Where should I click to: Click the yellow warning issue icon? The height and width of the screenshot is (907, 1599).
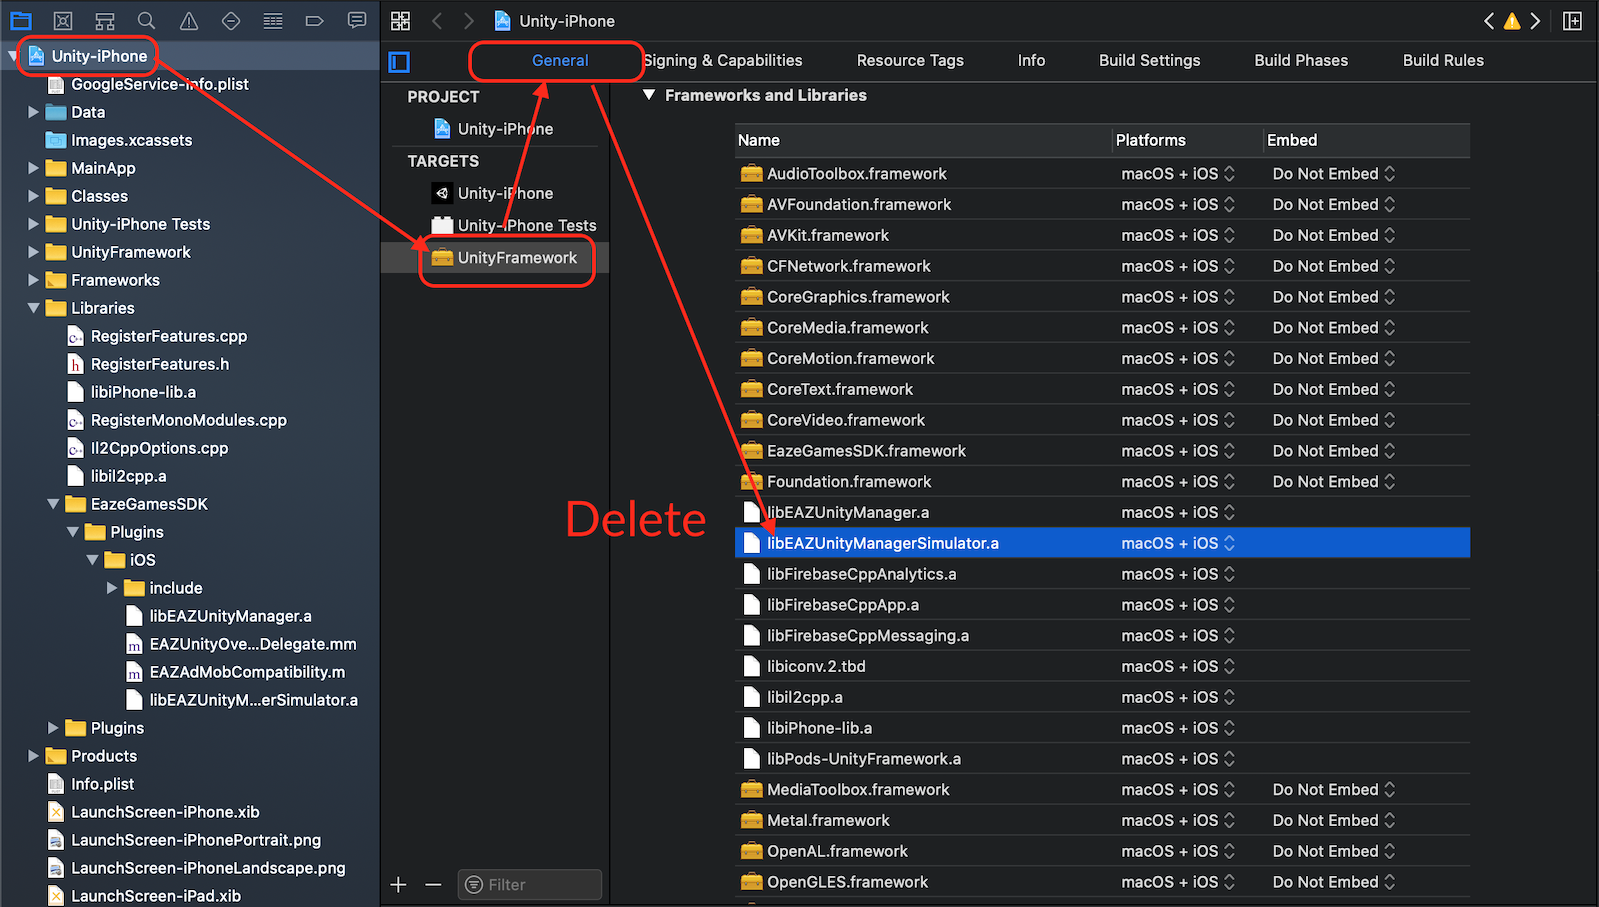coord(1512,21)
